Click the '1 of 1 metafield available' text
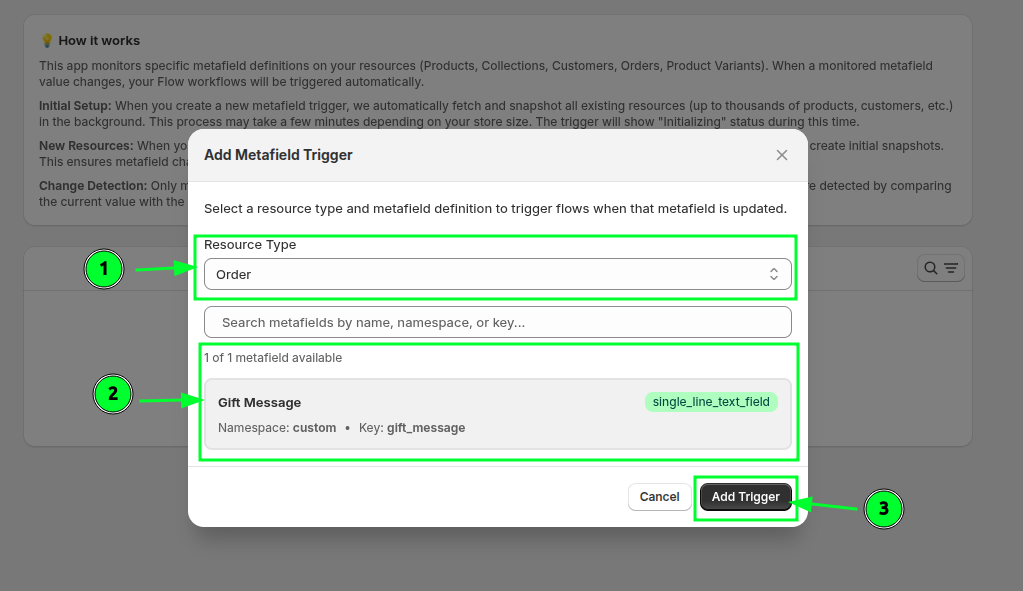Screen dimensions: 1023x591 click(273, 358)
